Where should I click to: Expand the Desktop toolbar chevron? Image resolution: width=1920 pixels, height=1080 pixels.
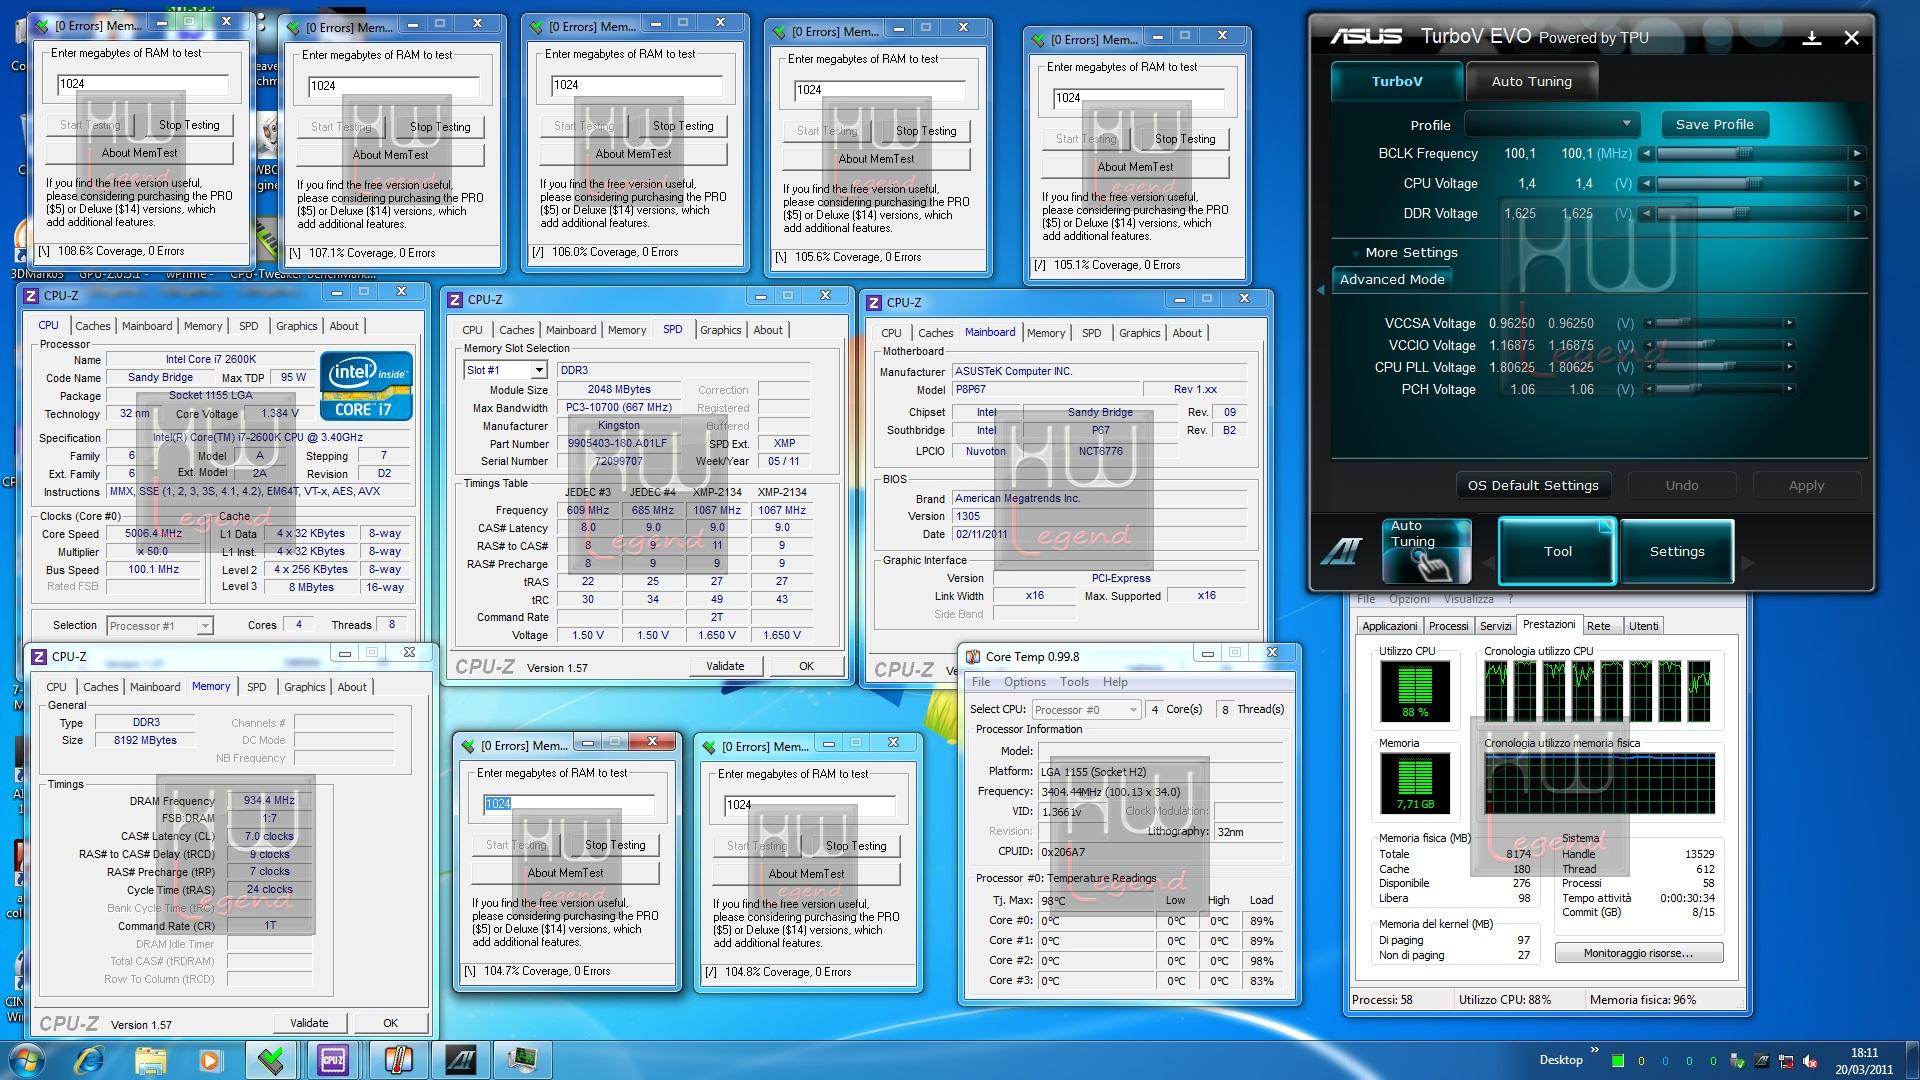click(x=1595, y=1050)
